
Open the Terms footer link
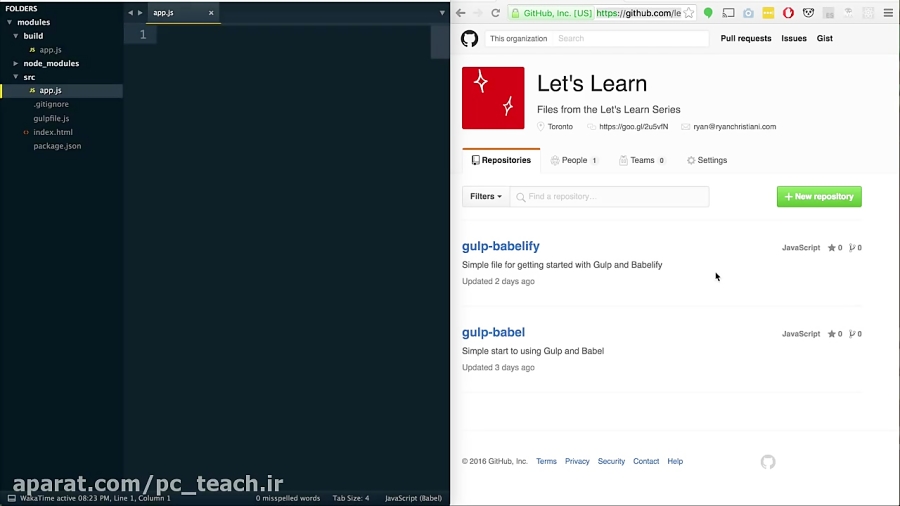(x=546, y=461)
